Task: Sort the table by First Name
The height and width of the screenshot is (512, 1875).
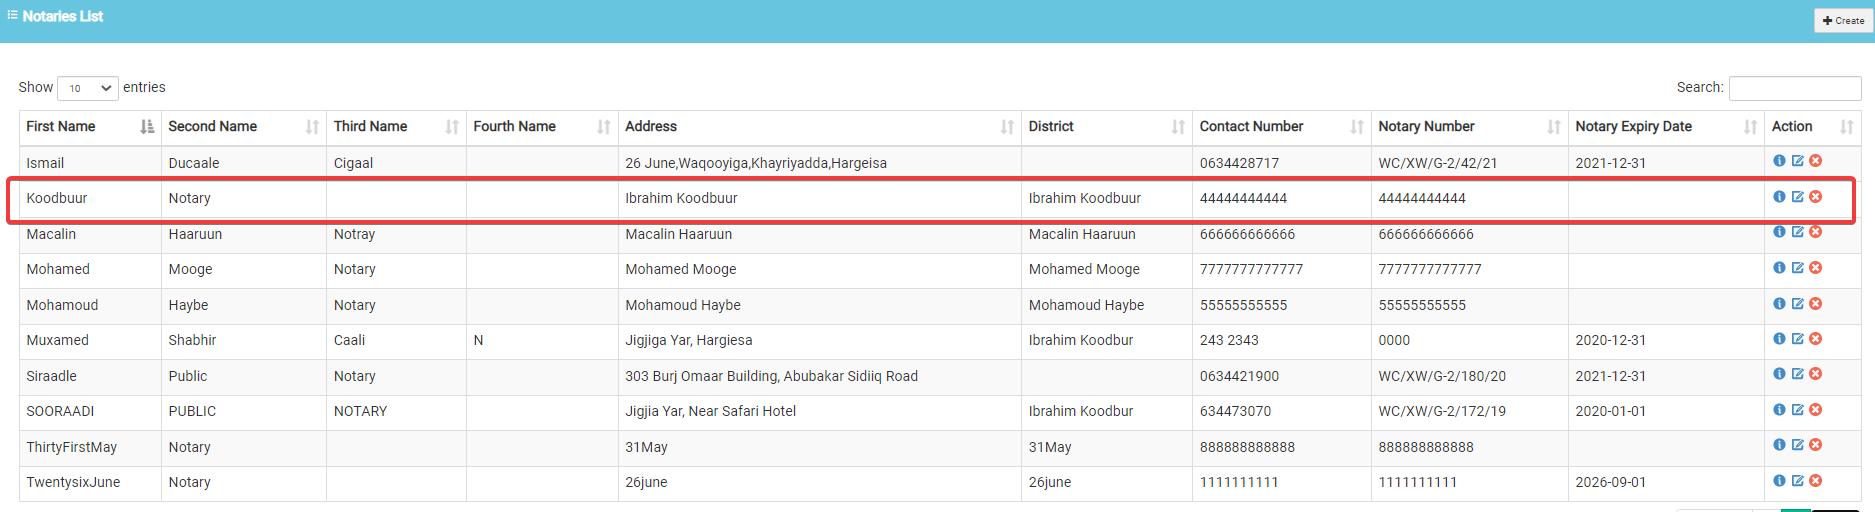Action: 90,127
